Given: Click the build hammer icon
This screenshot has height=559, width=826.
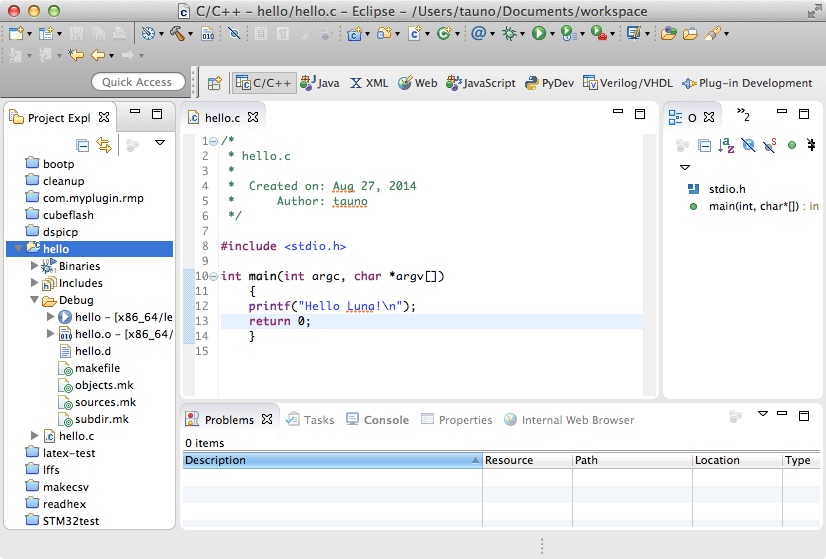Looking at the screenshot, I should coord(177,33).
